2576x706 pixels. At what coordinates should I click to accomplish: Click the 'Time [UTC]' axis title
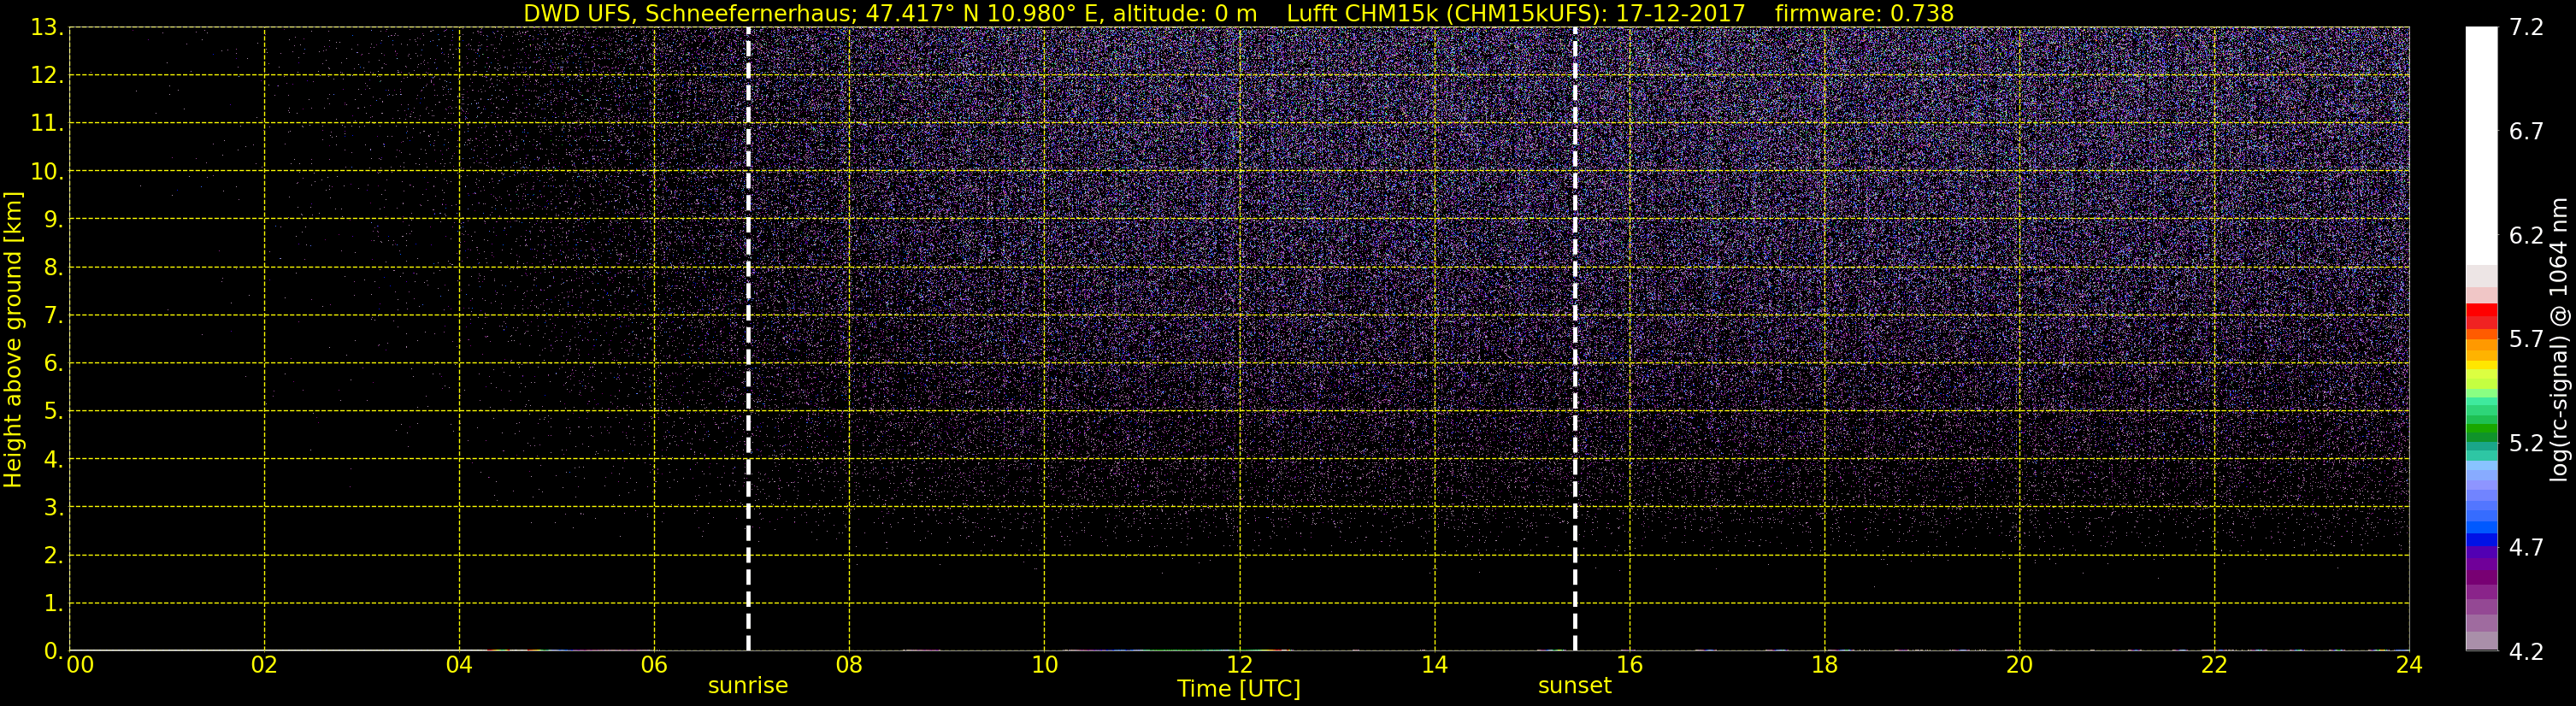(x=1239, y=689)
